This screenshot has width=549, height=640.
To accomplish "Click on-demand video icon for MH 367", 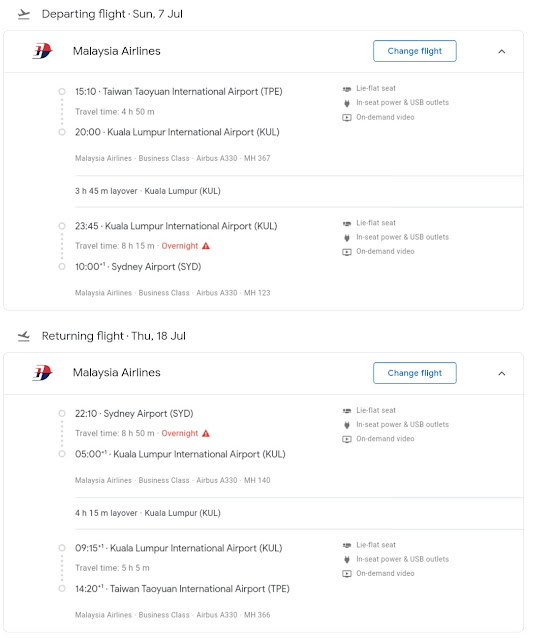I will 347,118.
